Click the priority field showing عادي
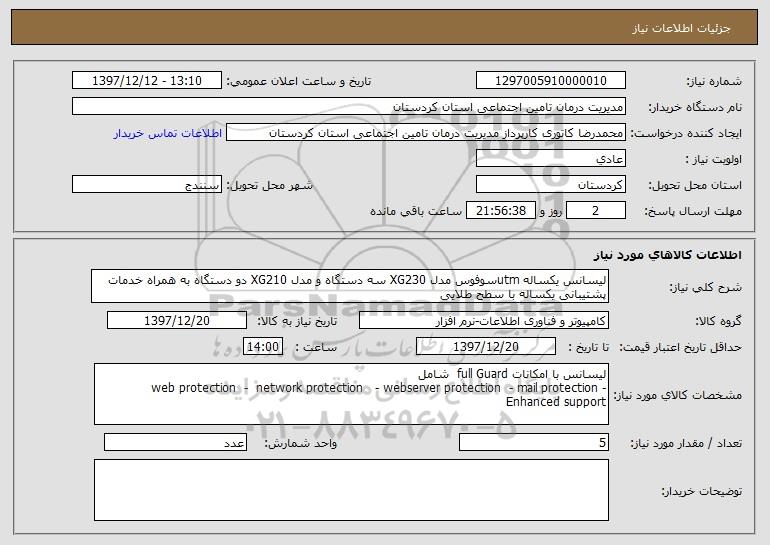 [x=550, y=159]
